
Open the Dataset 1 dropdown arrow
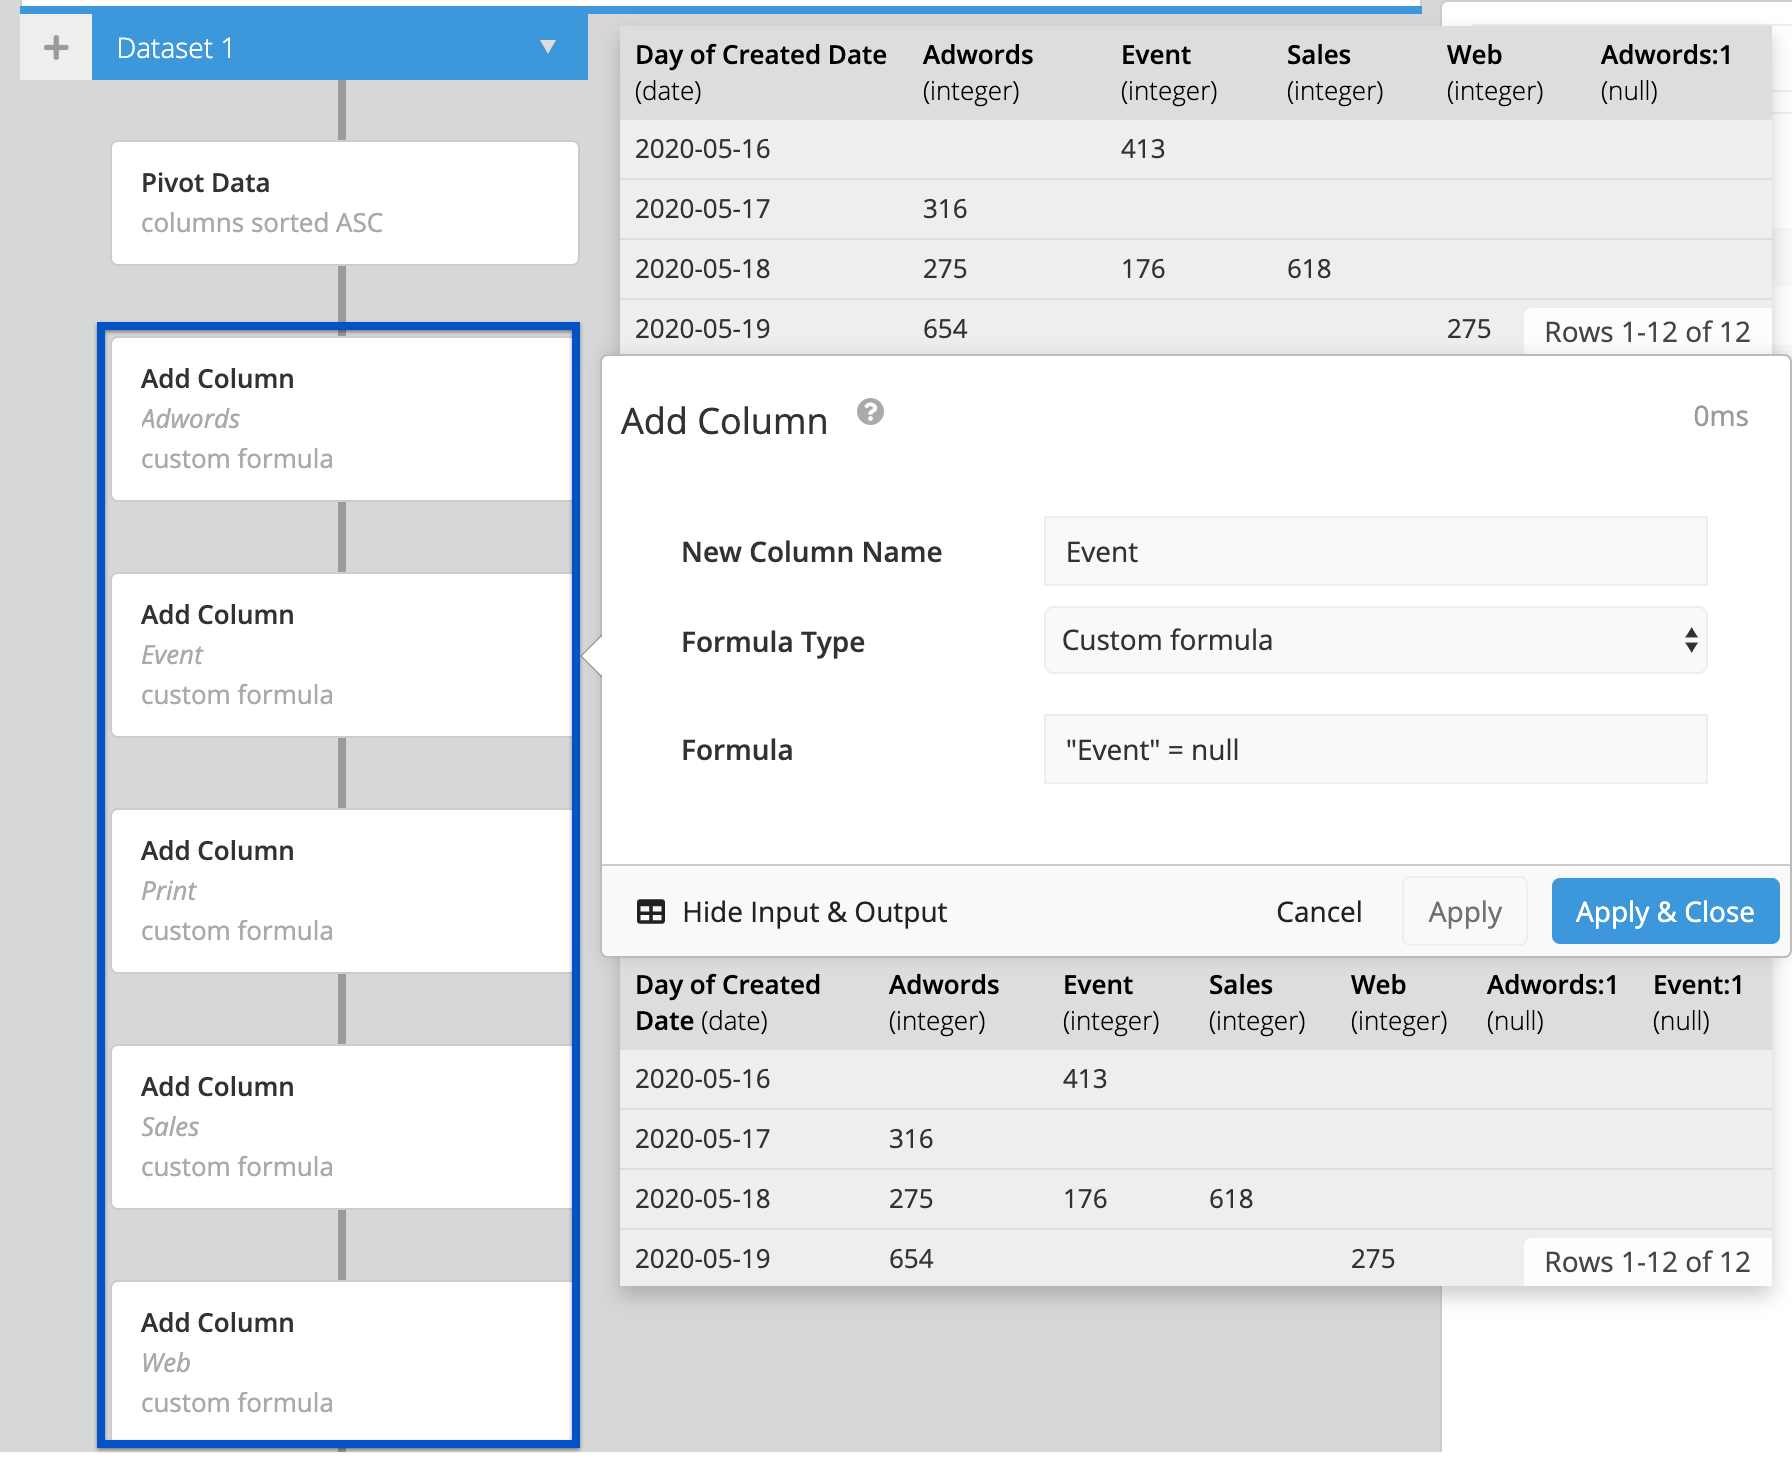click(548, 47)
